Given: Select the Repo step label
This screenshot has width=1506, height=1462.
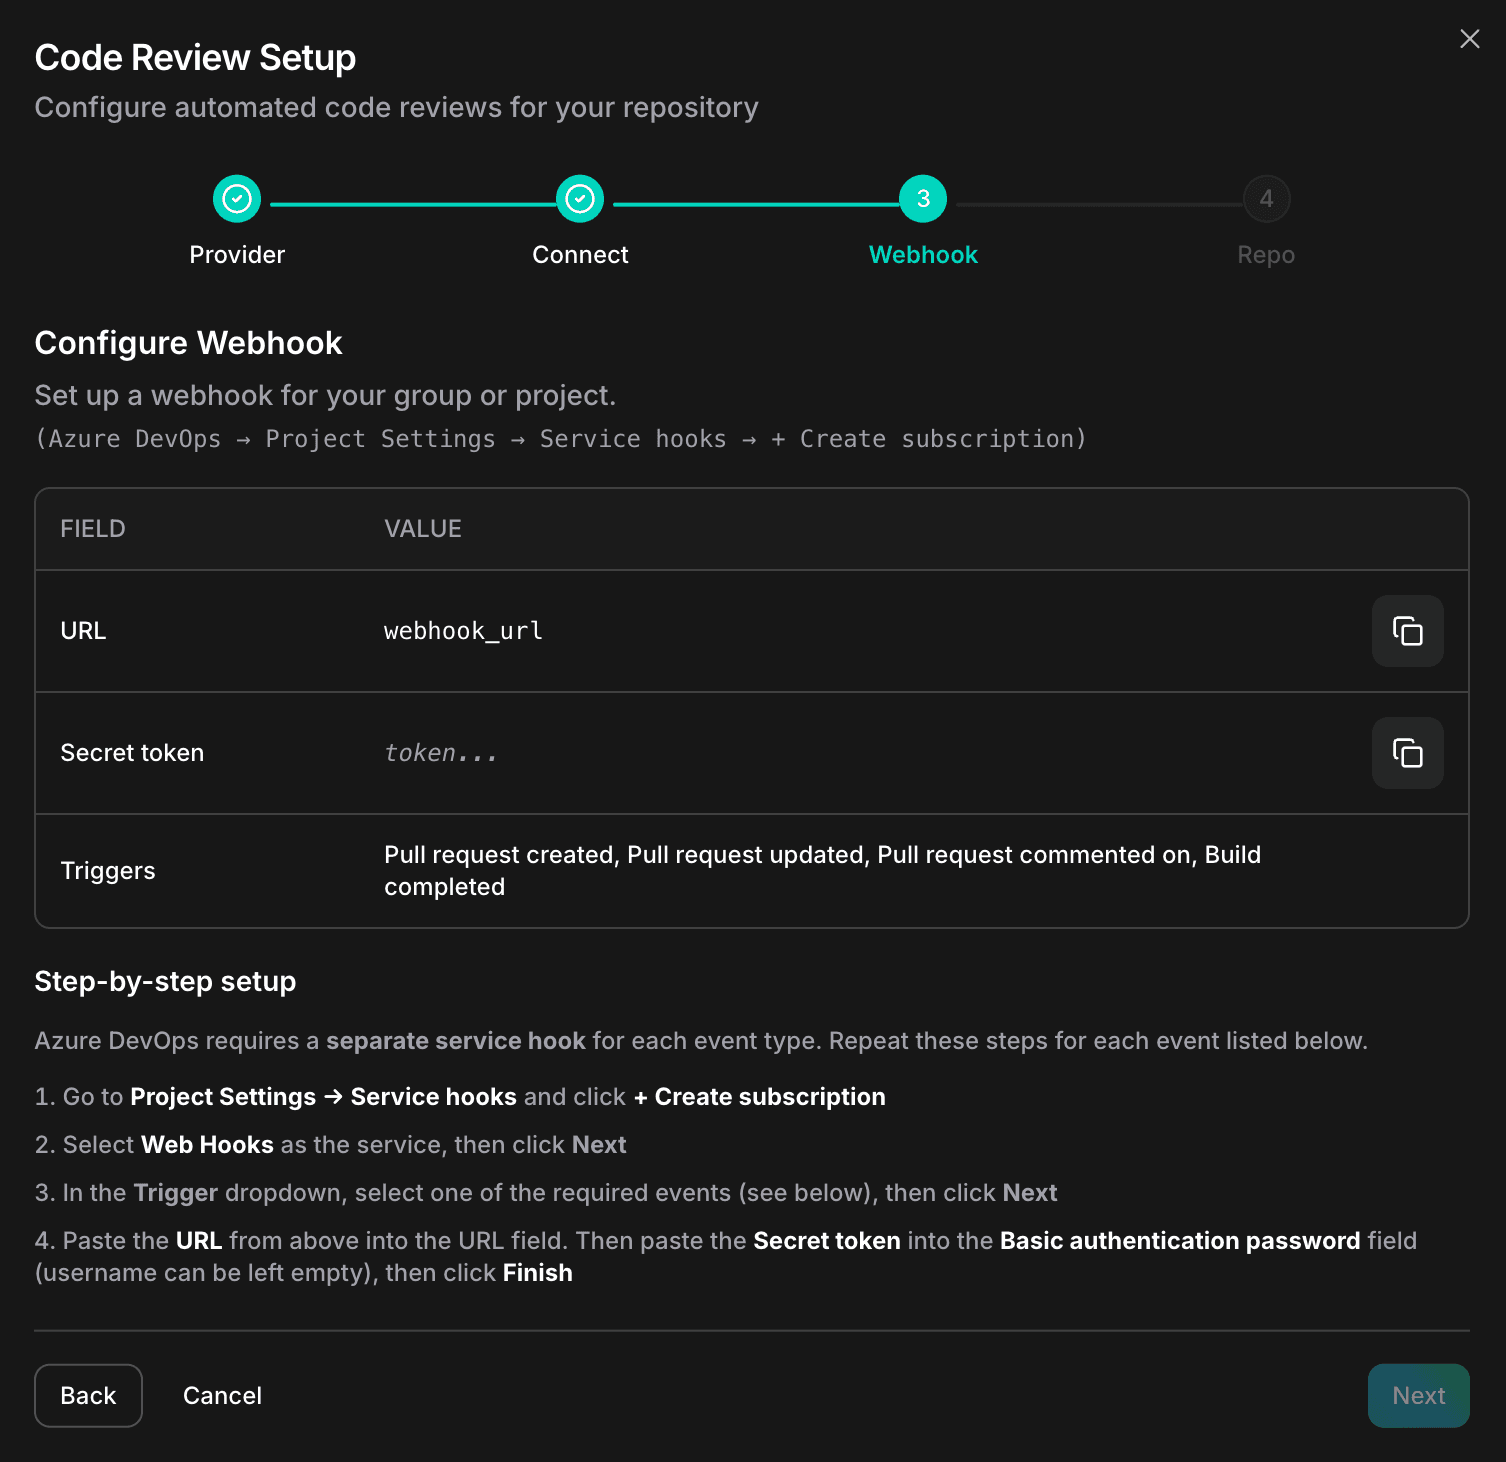Looking at the screenshot, I should pos(1265,254).
